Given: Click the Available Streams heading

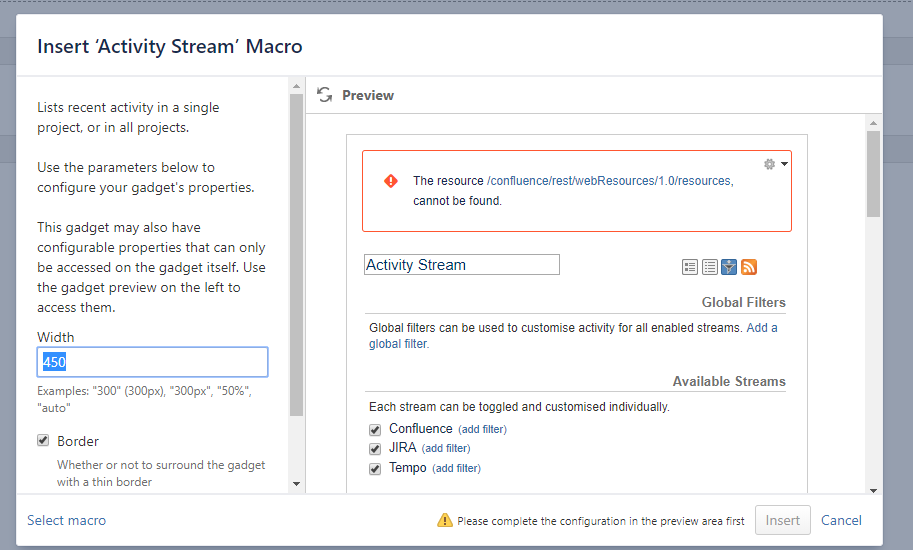Looking at the screenshot, I should [729, 381].
